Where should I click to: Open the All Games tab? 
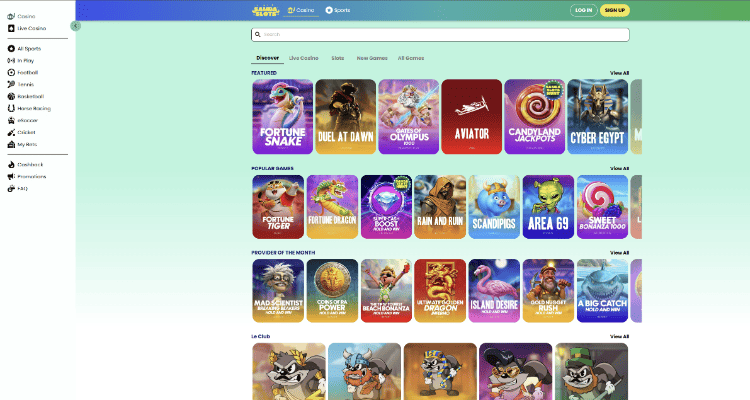[411, 58]
